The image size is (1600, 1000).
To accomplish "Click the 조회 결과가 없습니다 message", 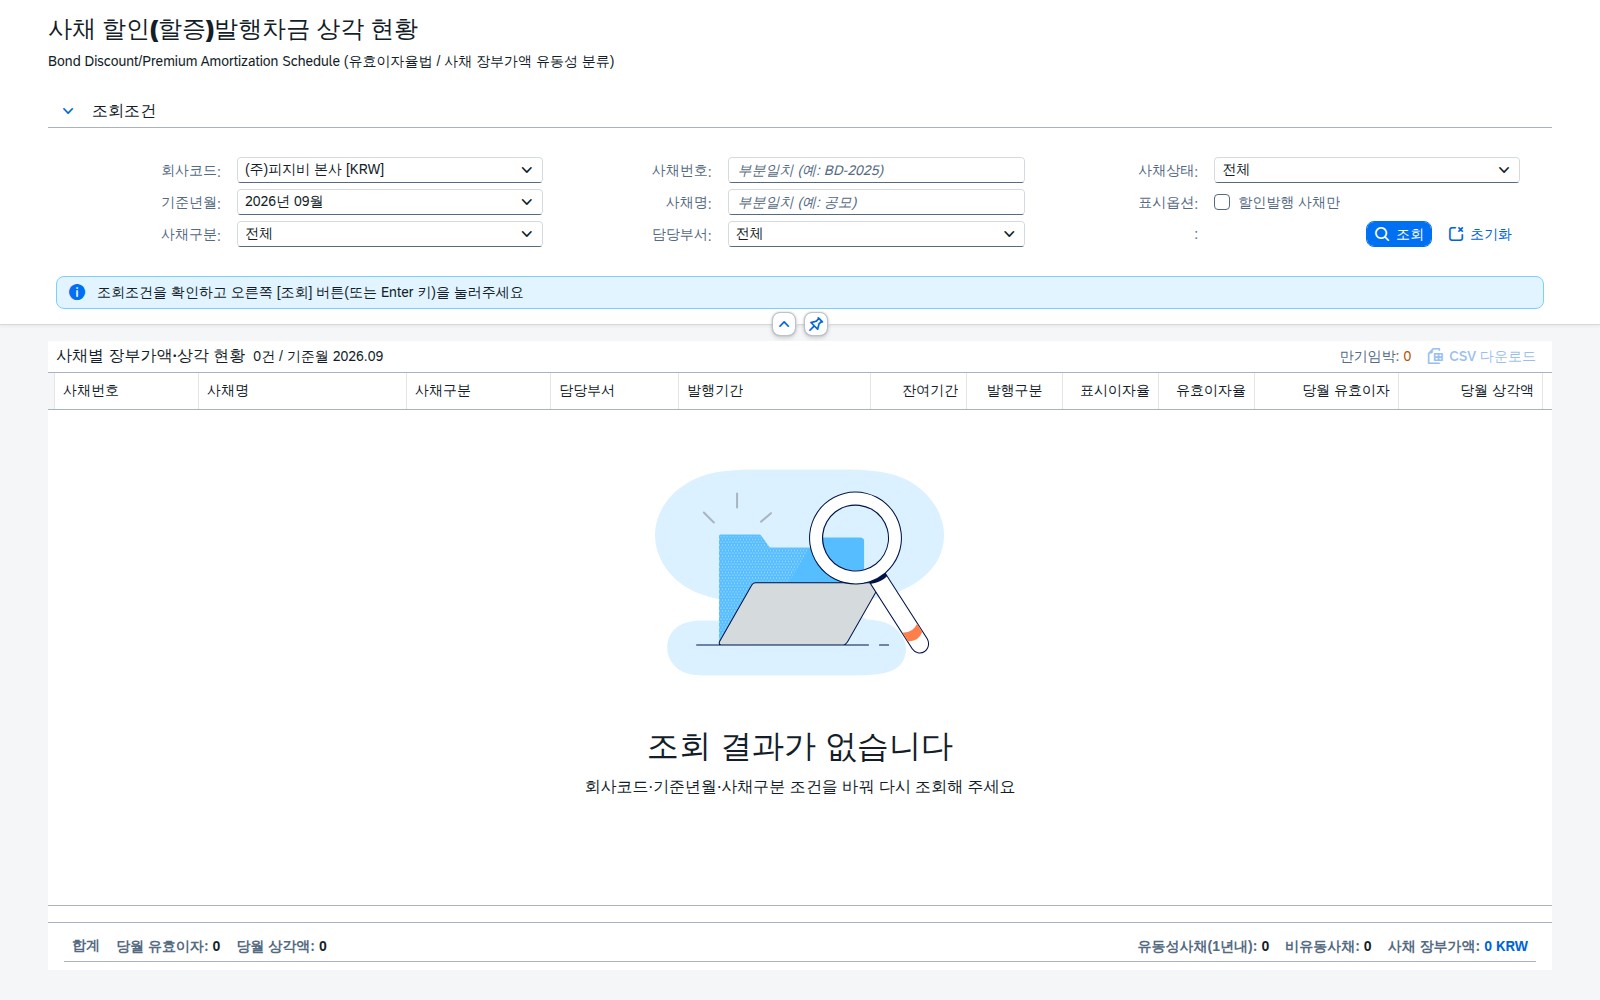I will pyautogui.click(x=800, y=747).
